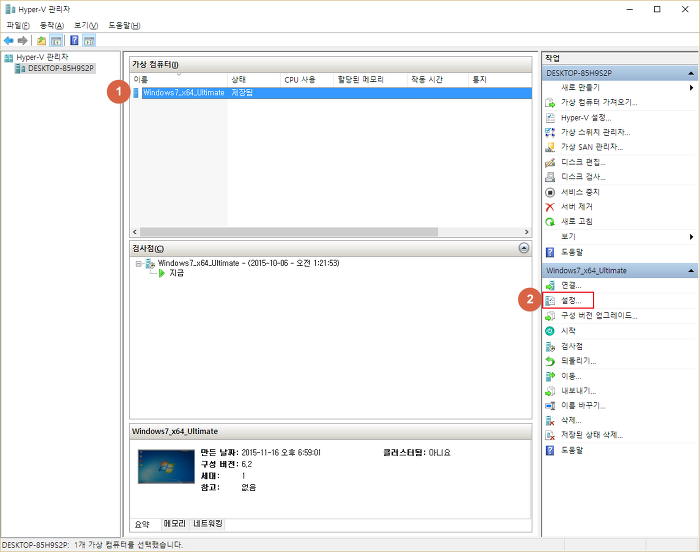The width and height of the screenshot is (700, 552).
Task: Click the scroll left arrow in VM list
Action: [x=135, y=232]
